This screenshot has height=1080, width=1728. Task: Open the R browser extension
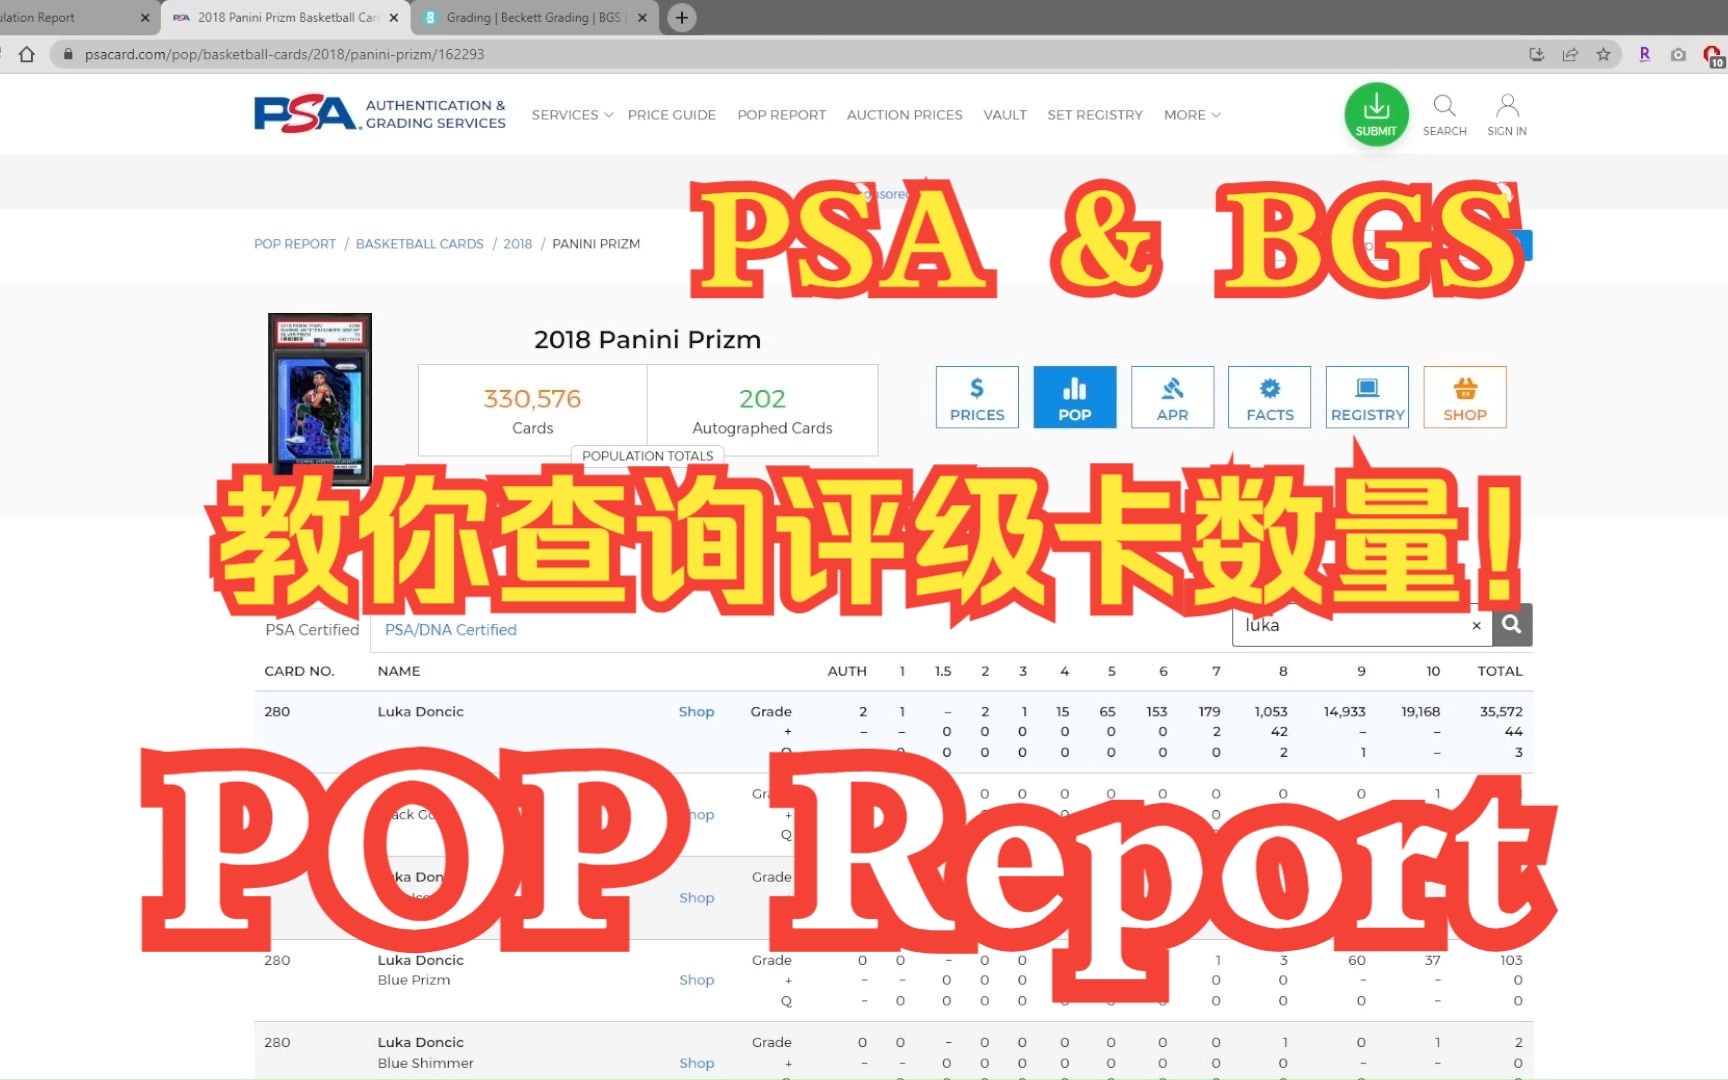pos(1644,54)
